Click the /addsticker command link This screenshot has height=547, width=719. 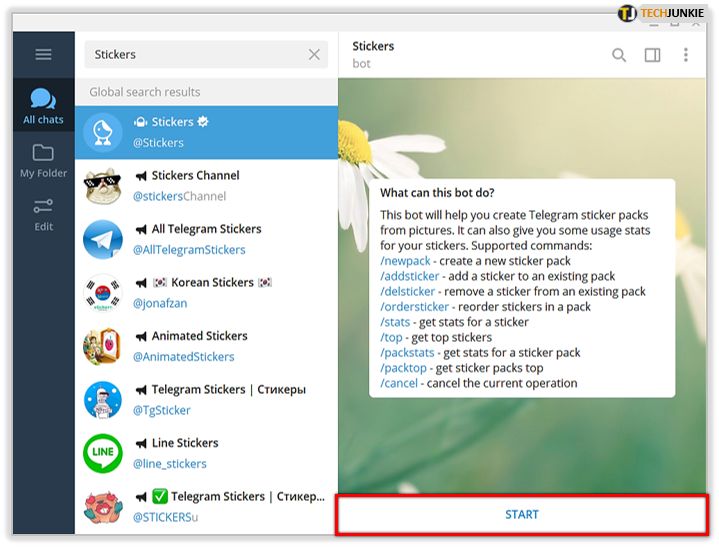410,276
